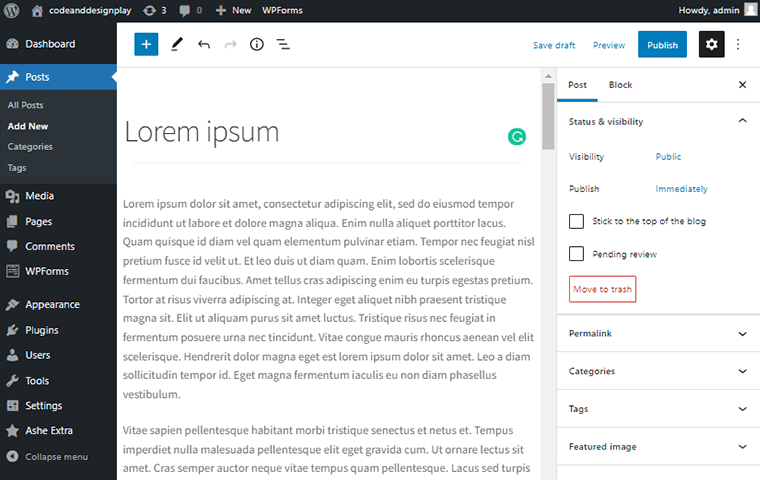Expand the Permalink panel
Image resolution: width=760 pixels, height=480 pixels.
[x=658, y=334]
